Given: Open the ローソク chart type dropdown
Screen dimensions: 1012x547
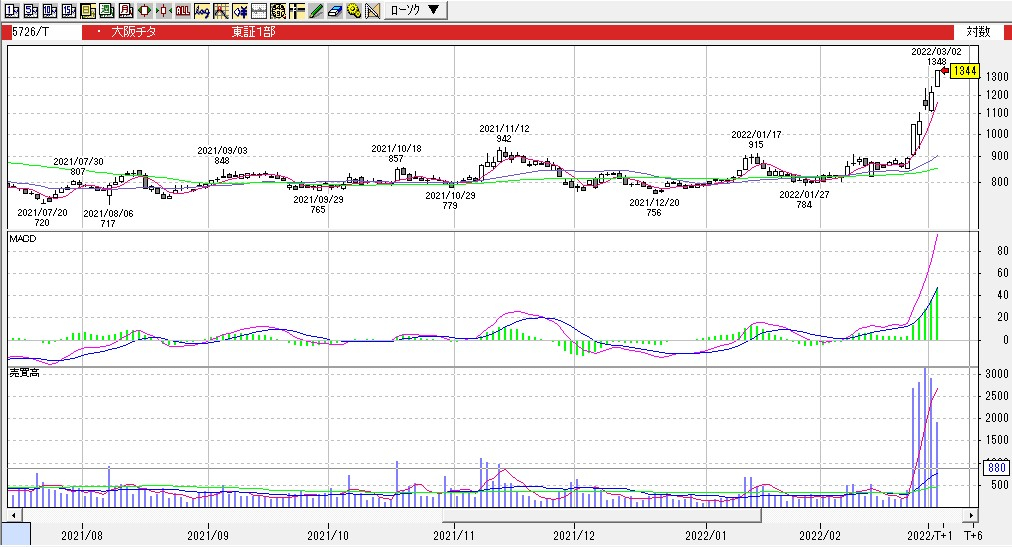Looking at the screenshot, I should click(x=415, y=10).
